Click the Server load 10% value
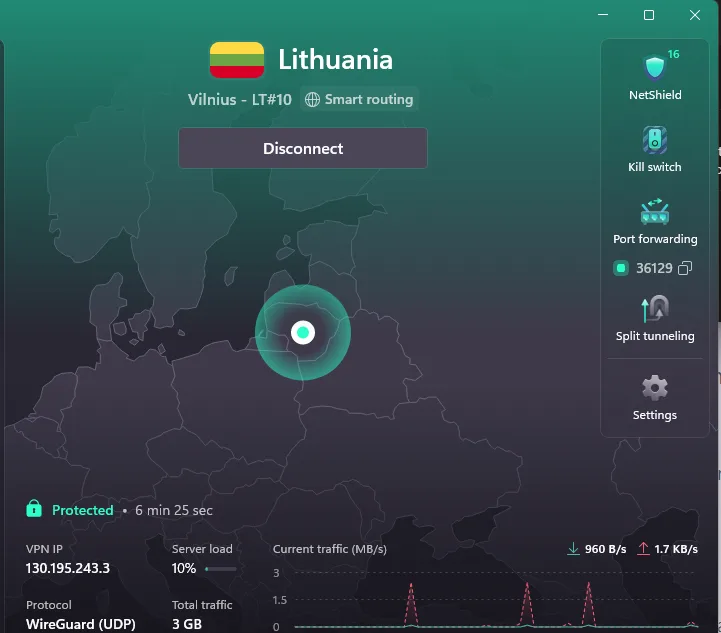 pyautogui.click(x=184, y=568)
